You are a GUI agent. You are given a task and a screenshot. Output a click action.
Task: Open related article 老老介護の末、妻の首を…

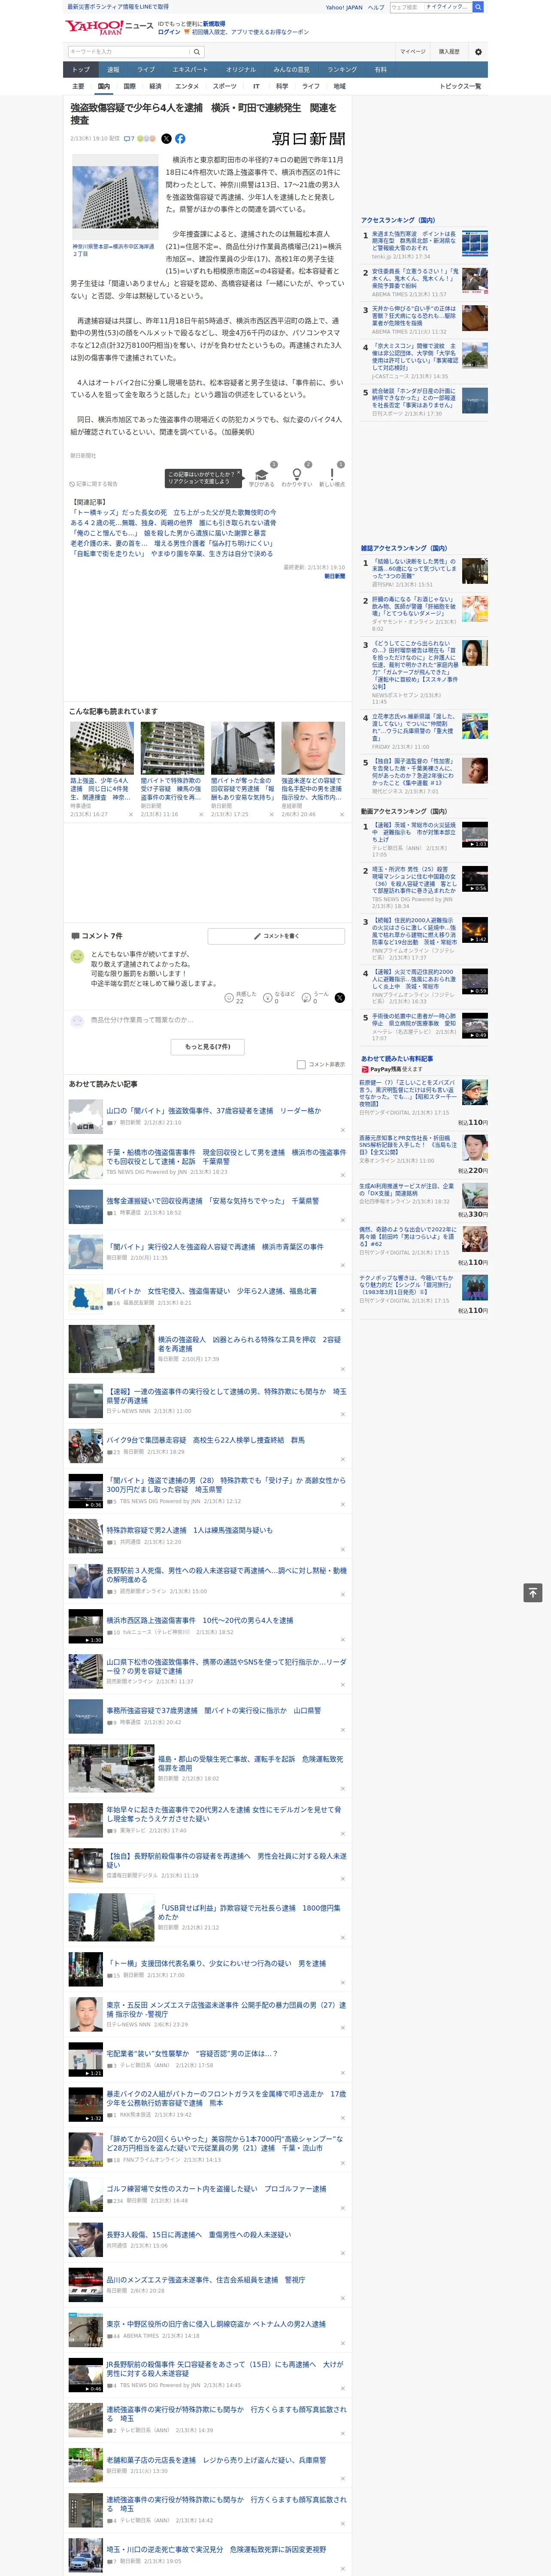(172, 543)
